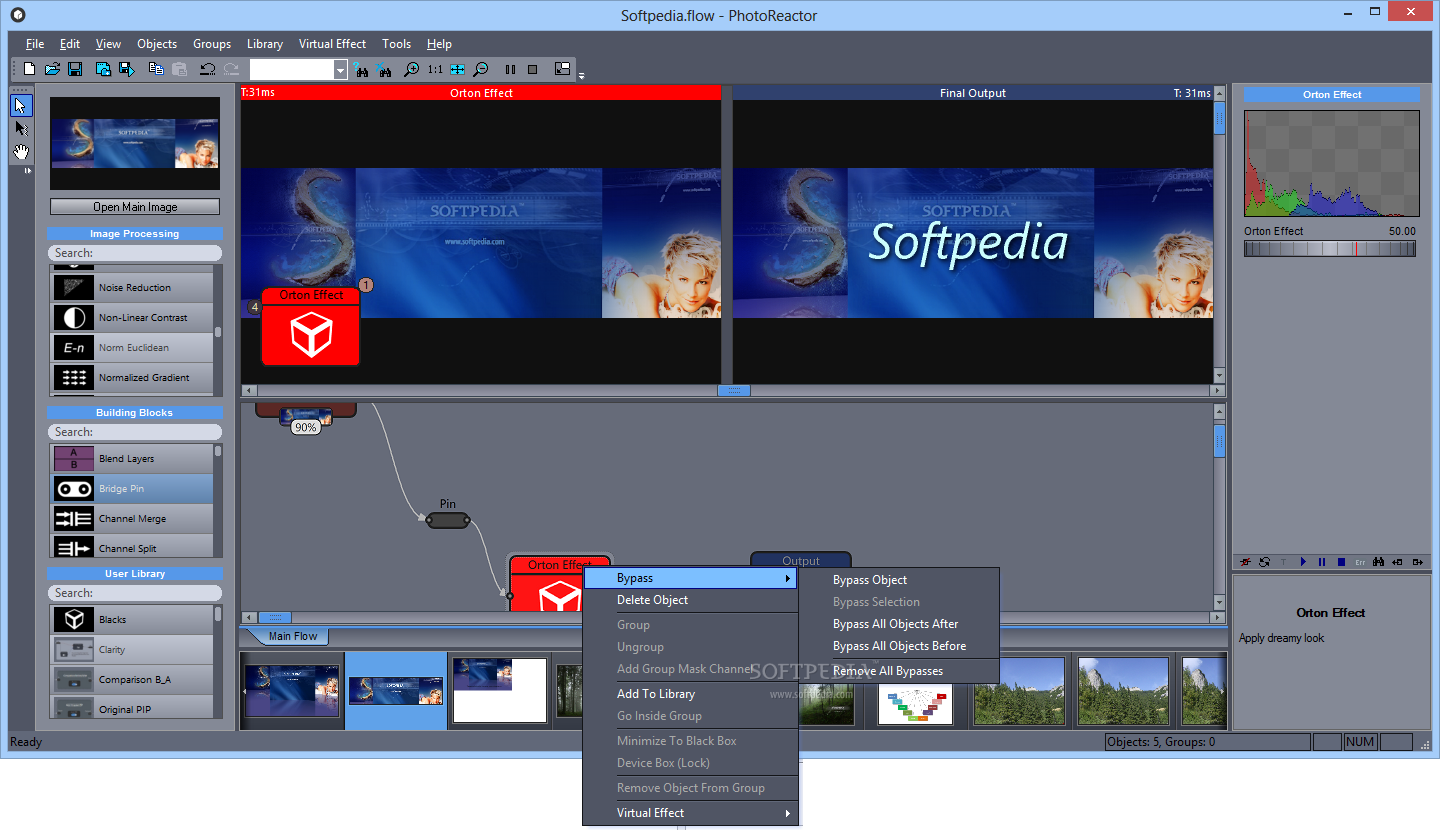
Task: Click the copy icon in the toolbar
Action: coord(156,69)
